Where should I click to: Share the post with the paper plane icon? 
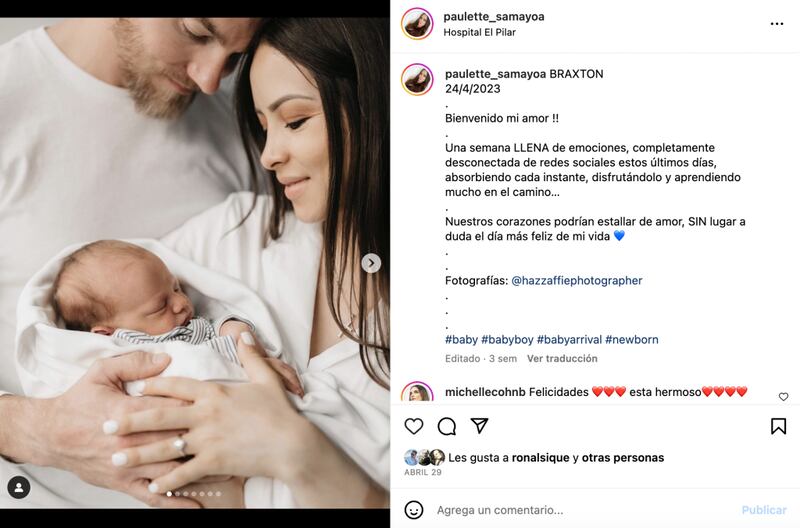coord(479,425)
